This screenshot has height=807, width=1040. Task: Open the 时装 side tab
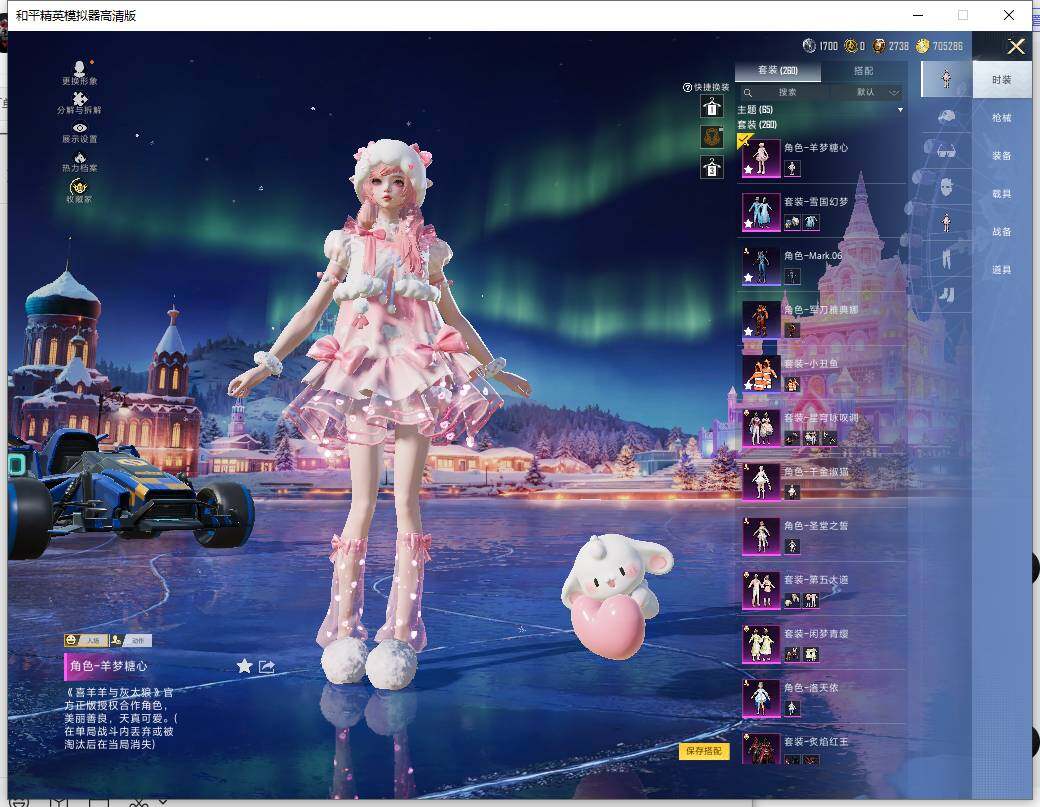(1002, 80)
